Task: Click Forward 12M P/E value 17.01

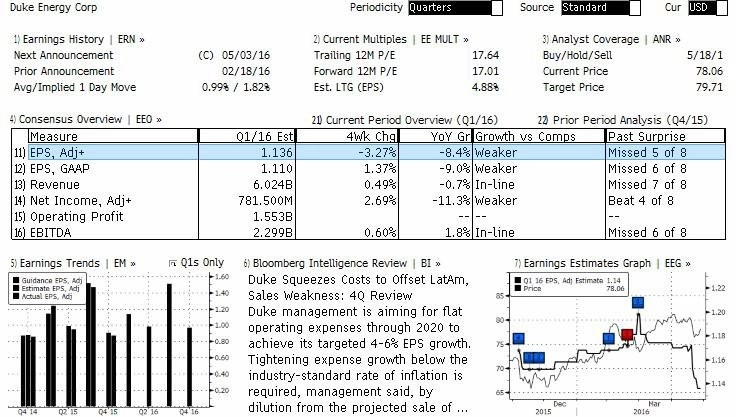Action: click(485, 71)
